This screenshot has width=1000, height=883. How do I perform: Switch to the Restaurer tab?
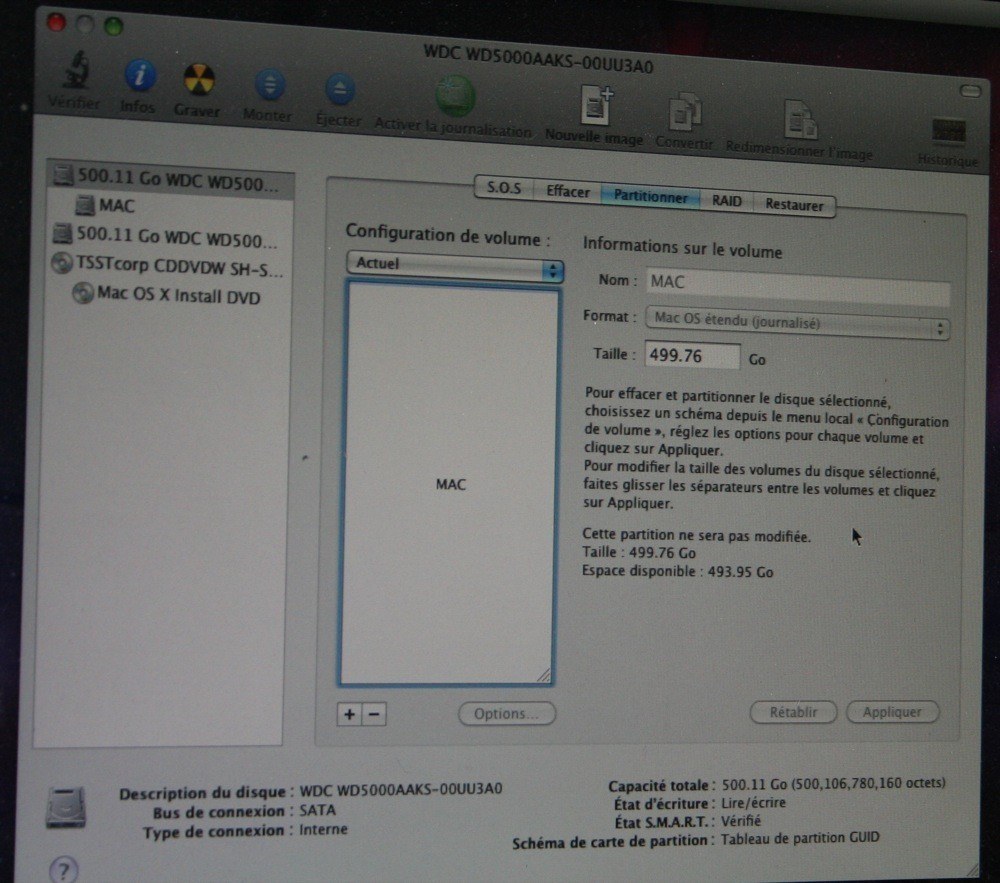click(794, 205)
